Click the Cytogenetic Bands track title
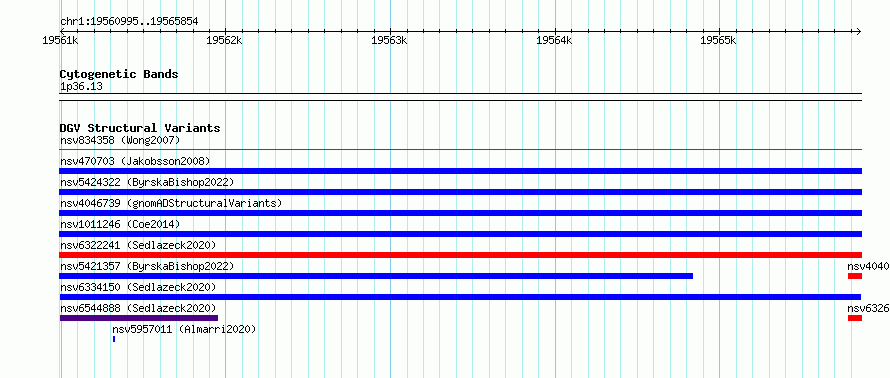890x378 pixels. click(x=119, y=74)
